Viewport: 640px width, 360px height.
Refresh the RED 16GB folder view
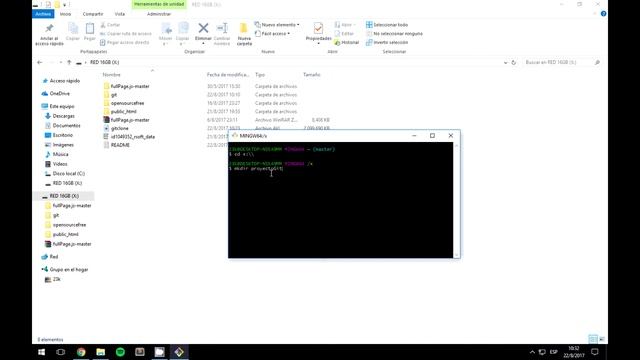(513, 62)
